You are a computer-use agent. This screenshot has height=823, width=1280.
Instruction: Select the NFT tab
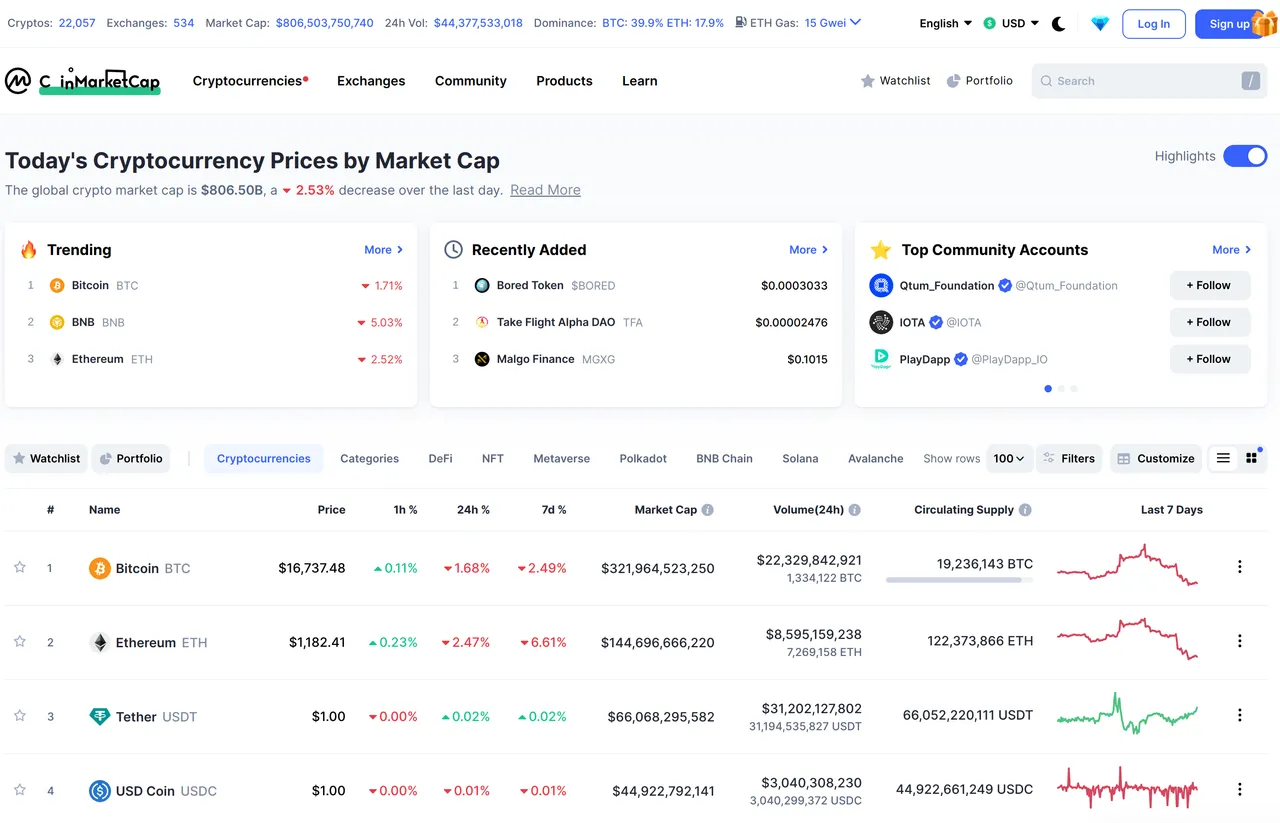click(493, 458)
